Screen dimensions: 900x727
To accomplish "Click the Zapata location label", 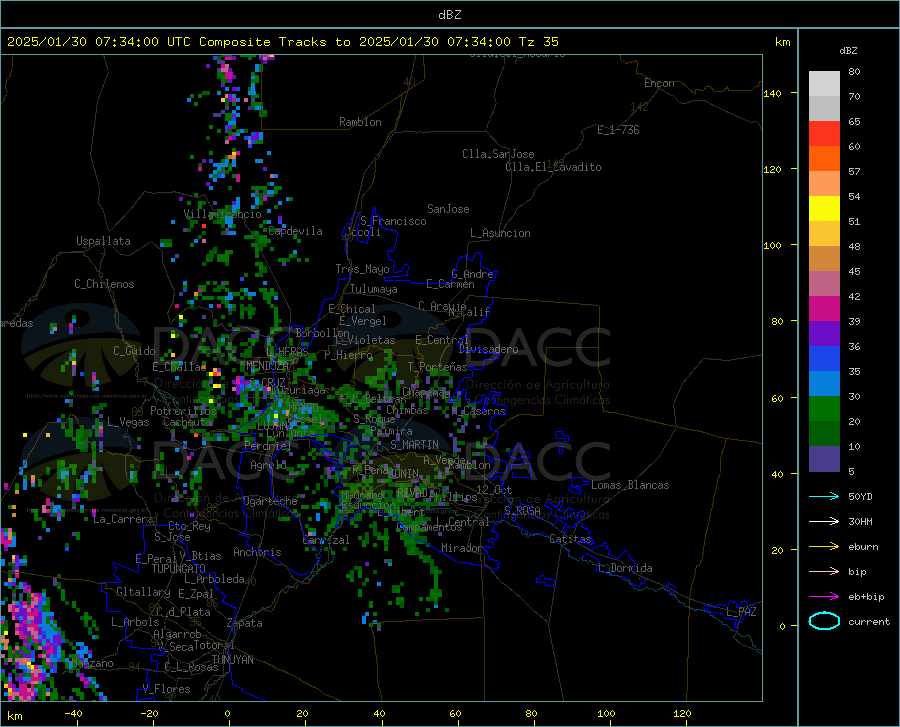I will pos(245,623).
